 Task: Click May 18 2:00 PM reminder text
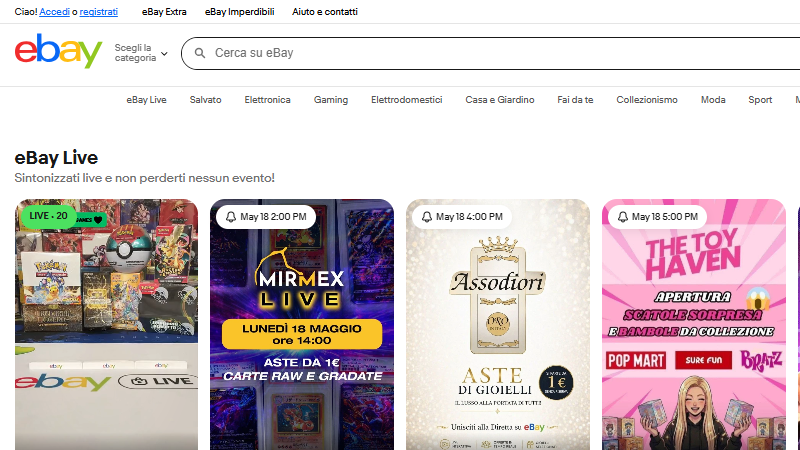pos(273,217)
